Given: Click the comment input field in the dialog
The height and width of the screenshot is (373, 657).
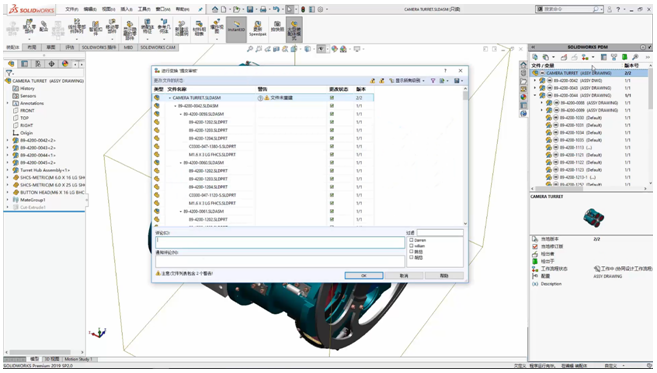Looking at the screenshot, I should pyautogui.click(x=280, y=242).
